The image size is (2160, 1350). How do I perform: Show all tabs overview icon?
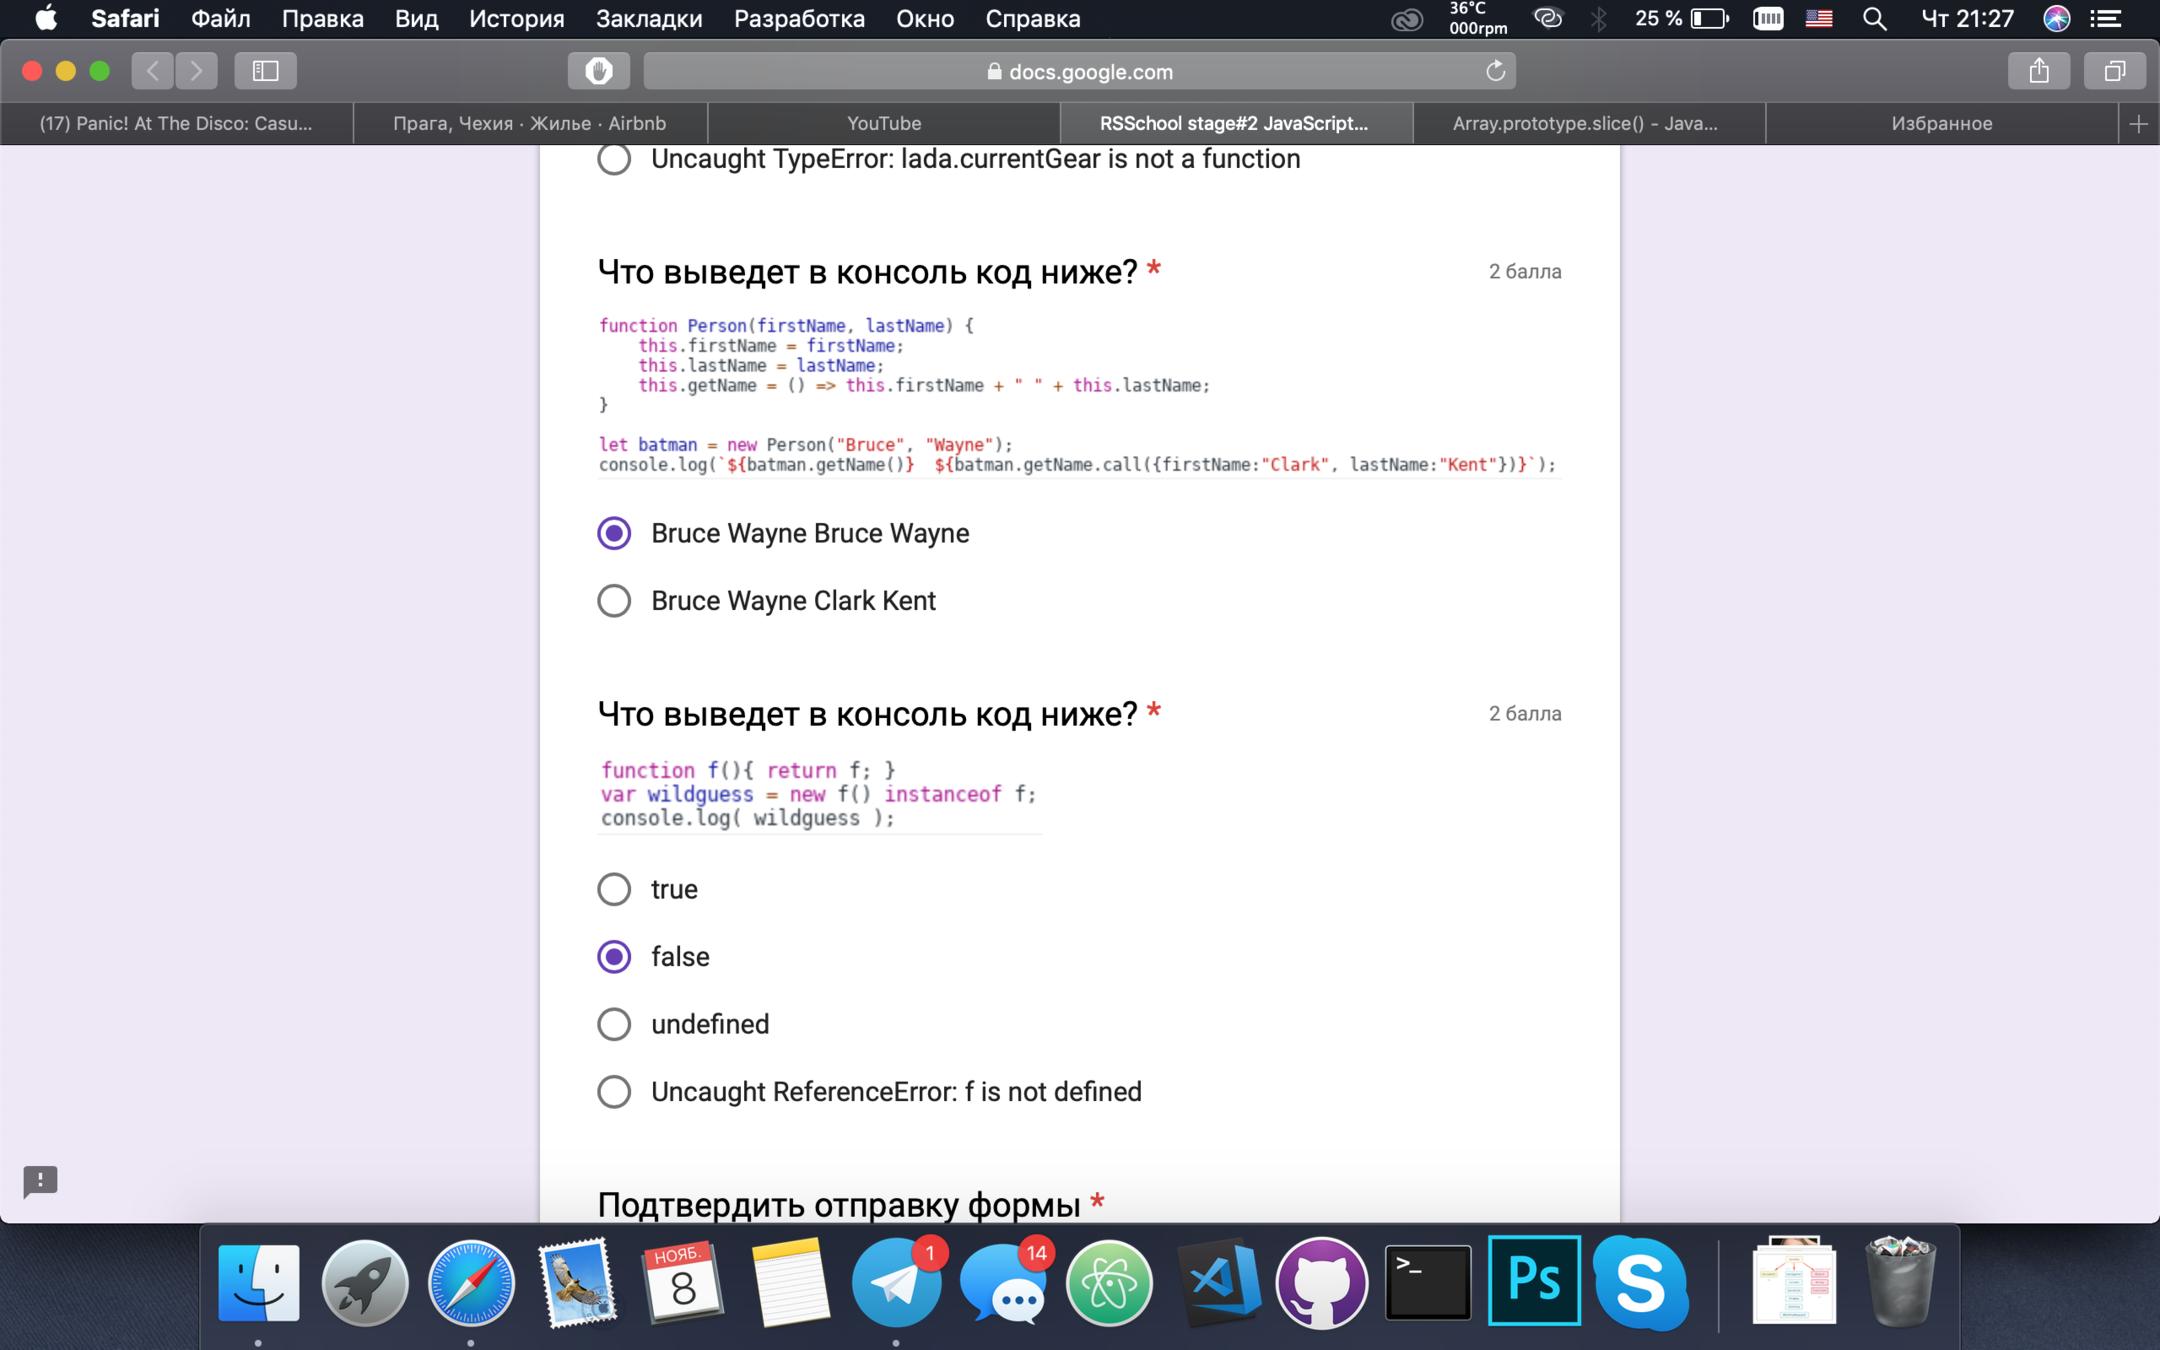2114,71
